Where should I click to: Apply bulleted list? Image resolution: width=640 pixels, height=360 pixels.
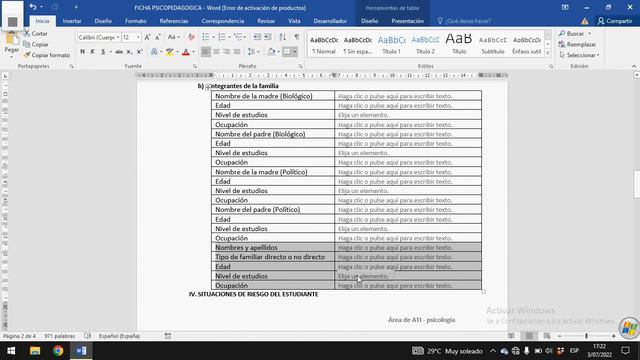(x=206, y=37)
